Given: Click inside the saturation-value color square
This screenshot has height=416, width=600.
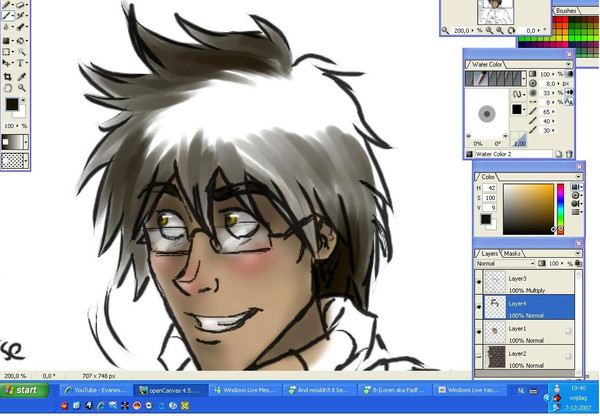Looking at the screenshot, I should [x=528, y=209].
